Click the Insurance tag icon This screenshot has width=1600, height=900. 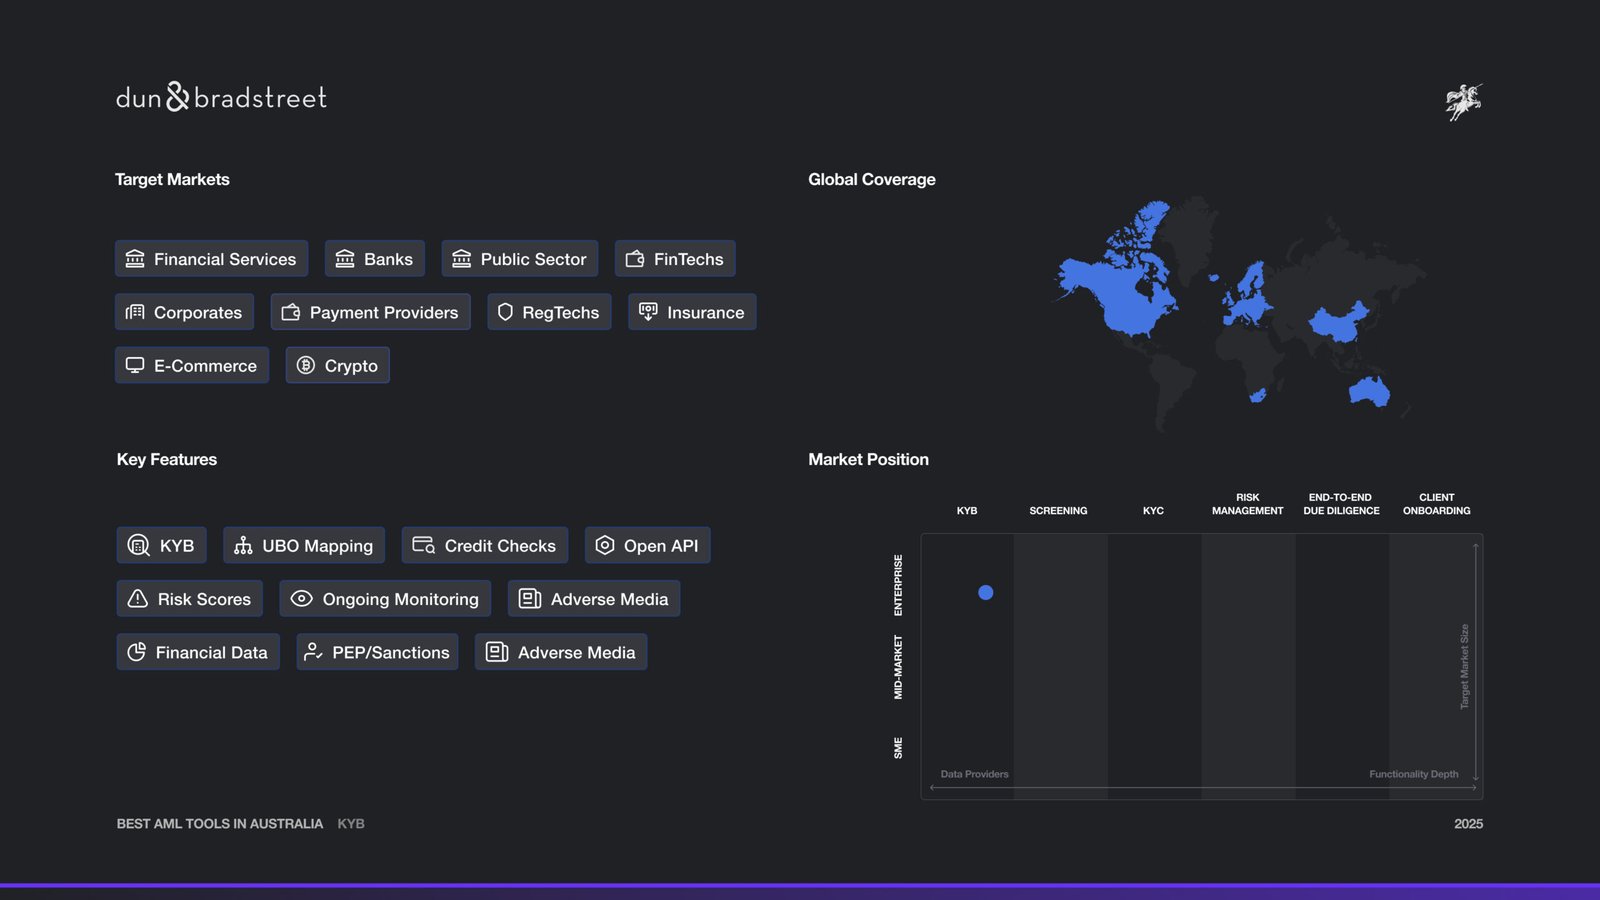click(x=648, y=312)
